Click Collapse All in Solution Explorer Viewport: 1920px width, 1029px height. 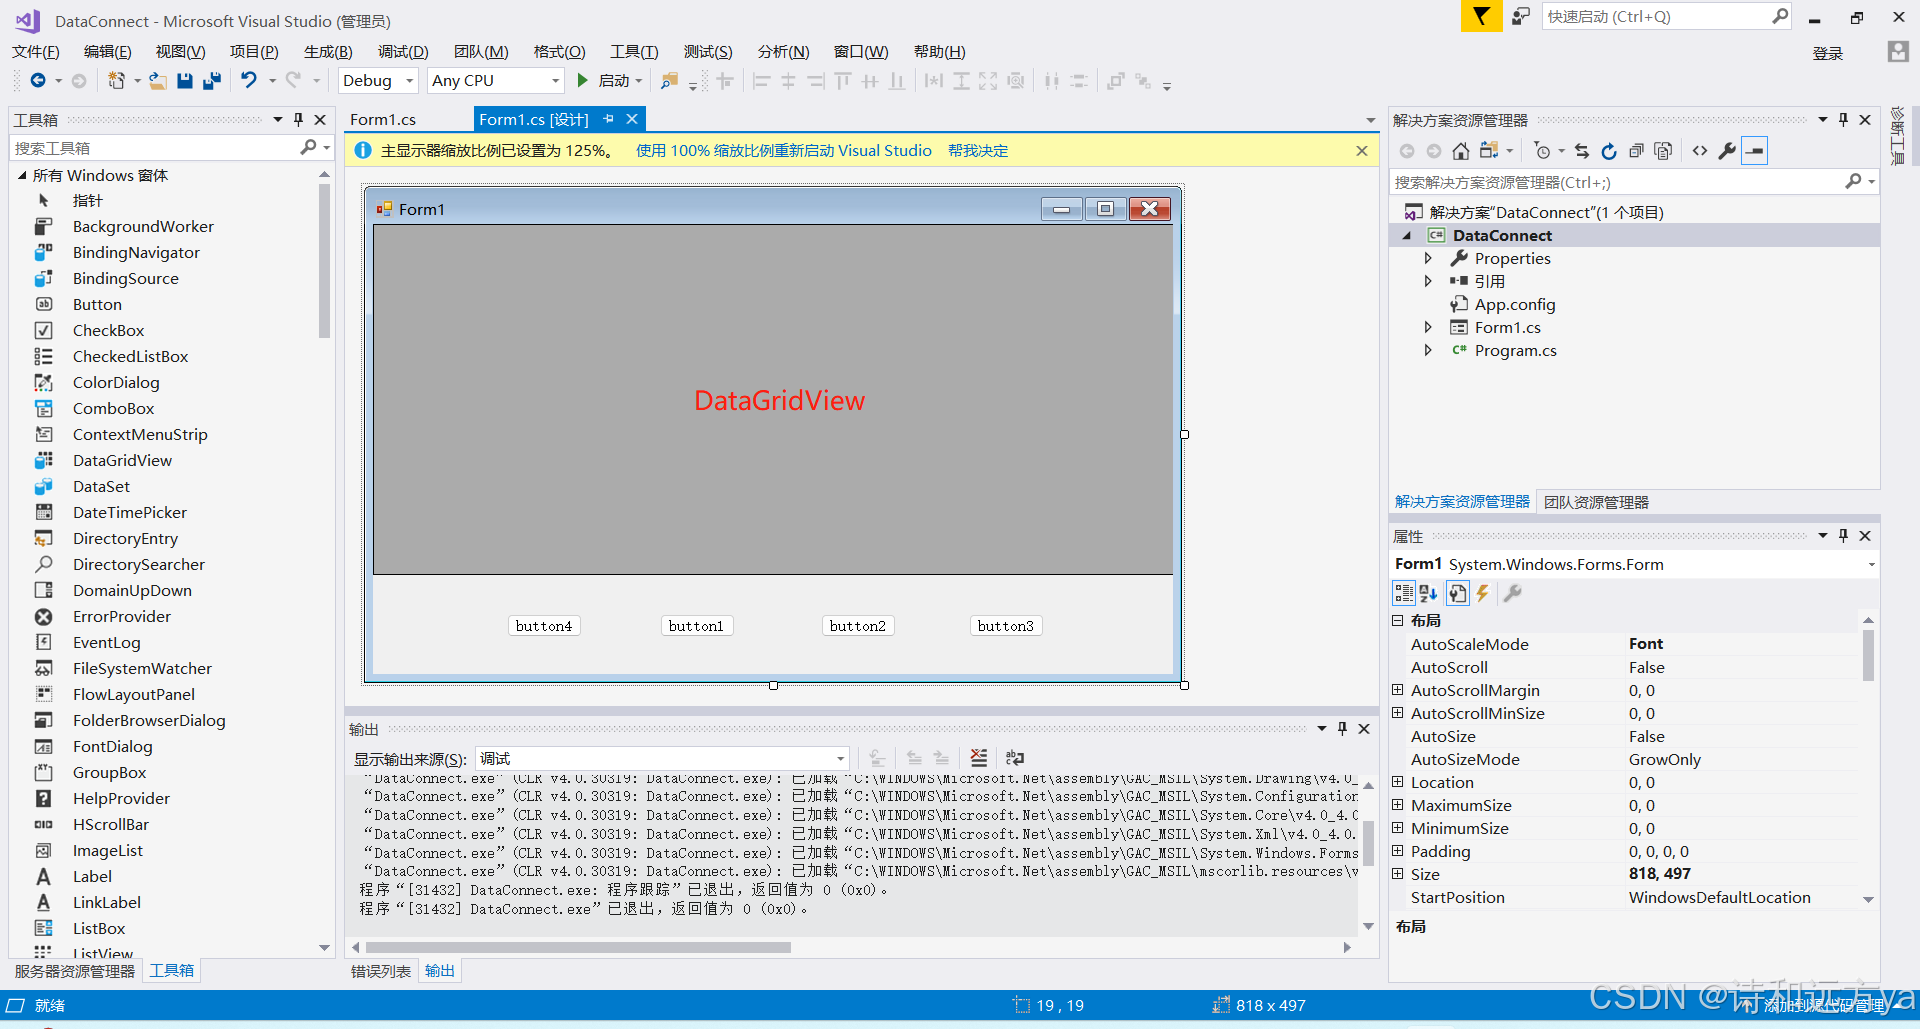point(1636,151)
